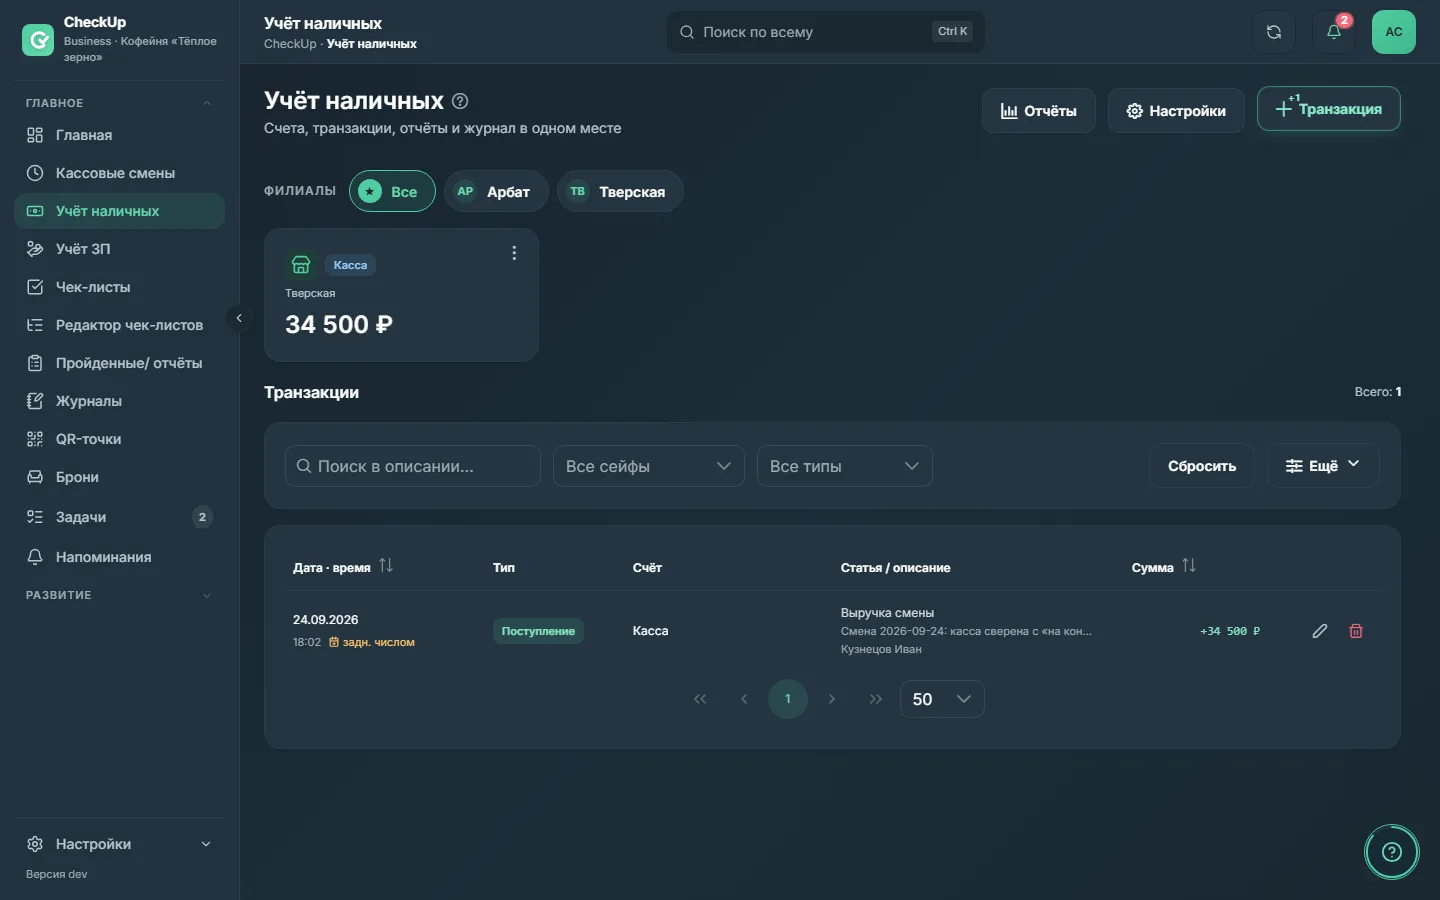The width and height of the screenshot is (1440, 900).
Task: Open the Касса card three-dot menu
Action: point(514,253)
